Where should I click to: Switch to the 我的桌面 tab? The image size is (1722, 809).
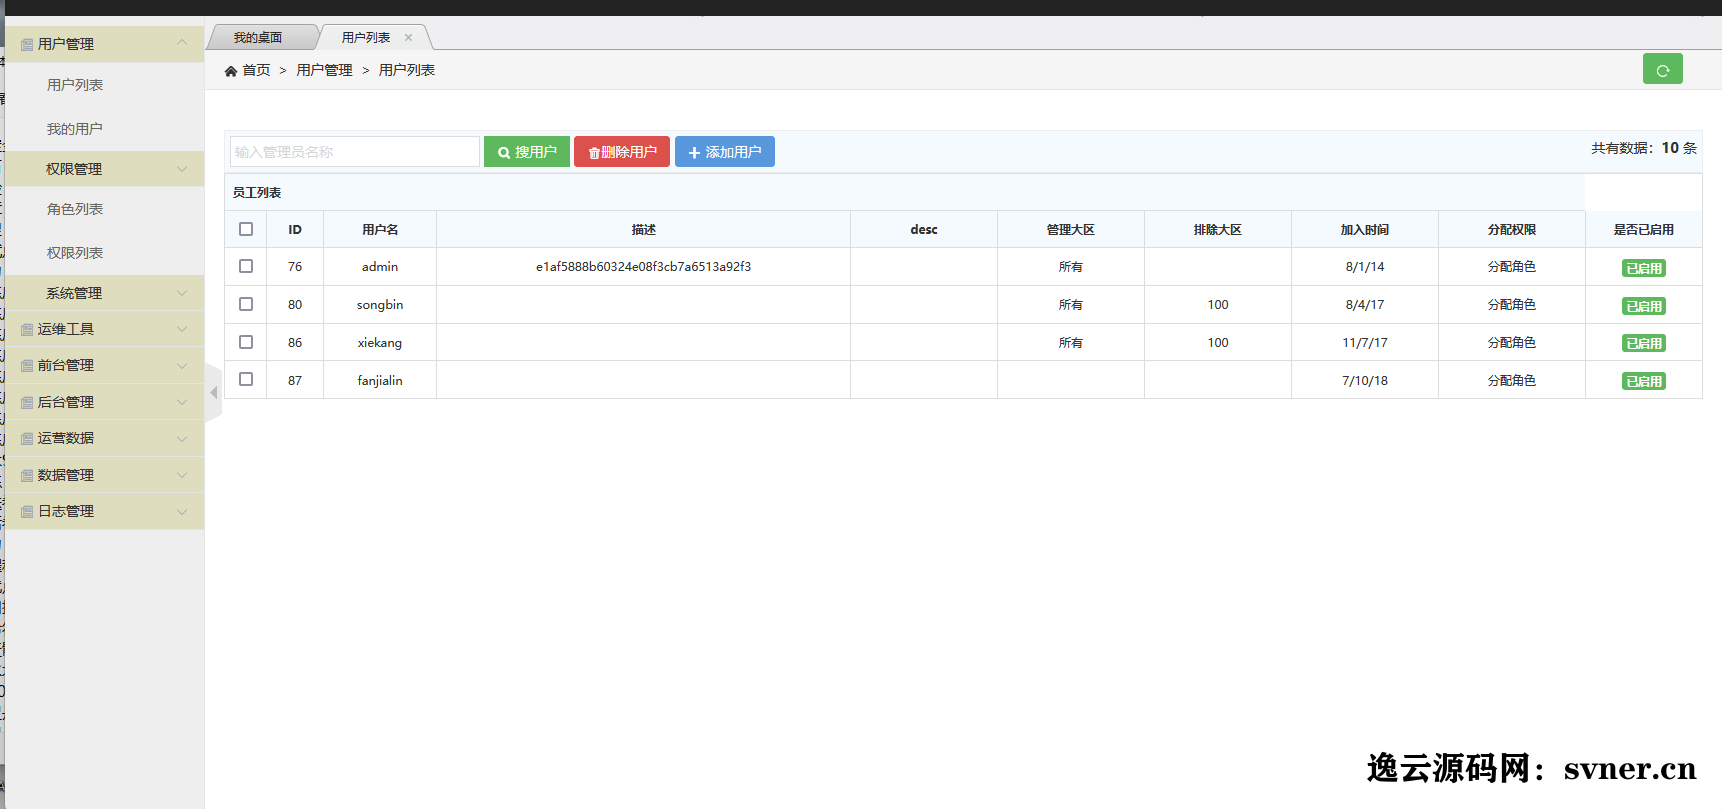point(258,38)
